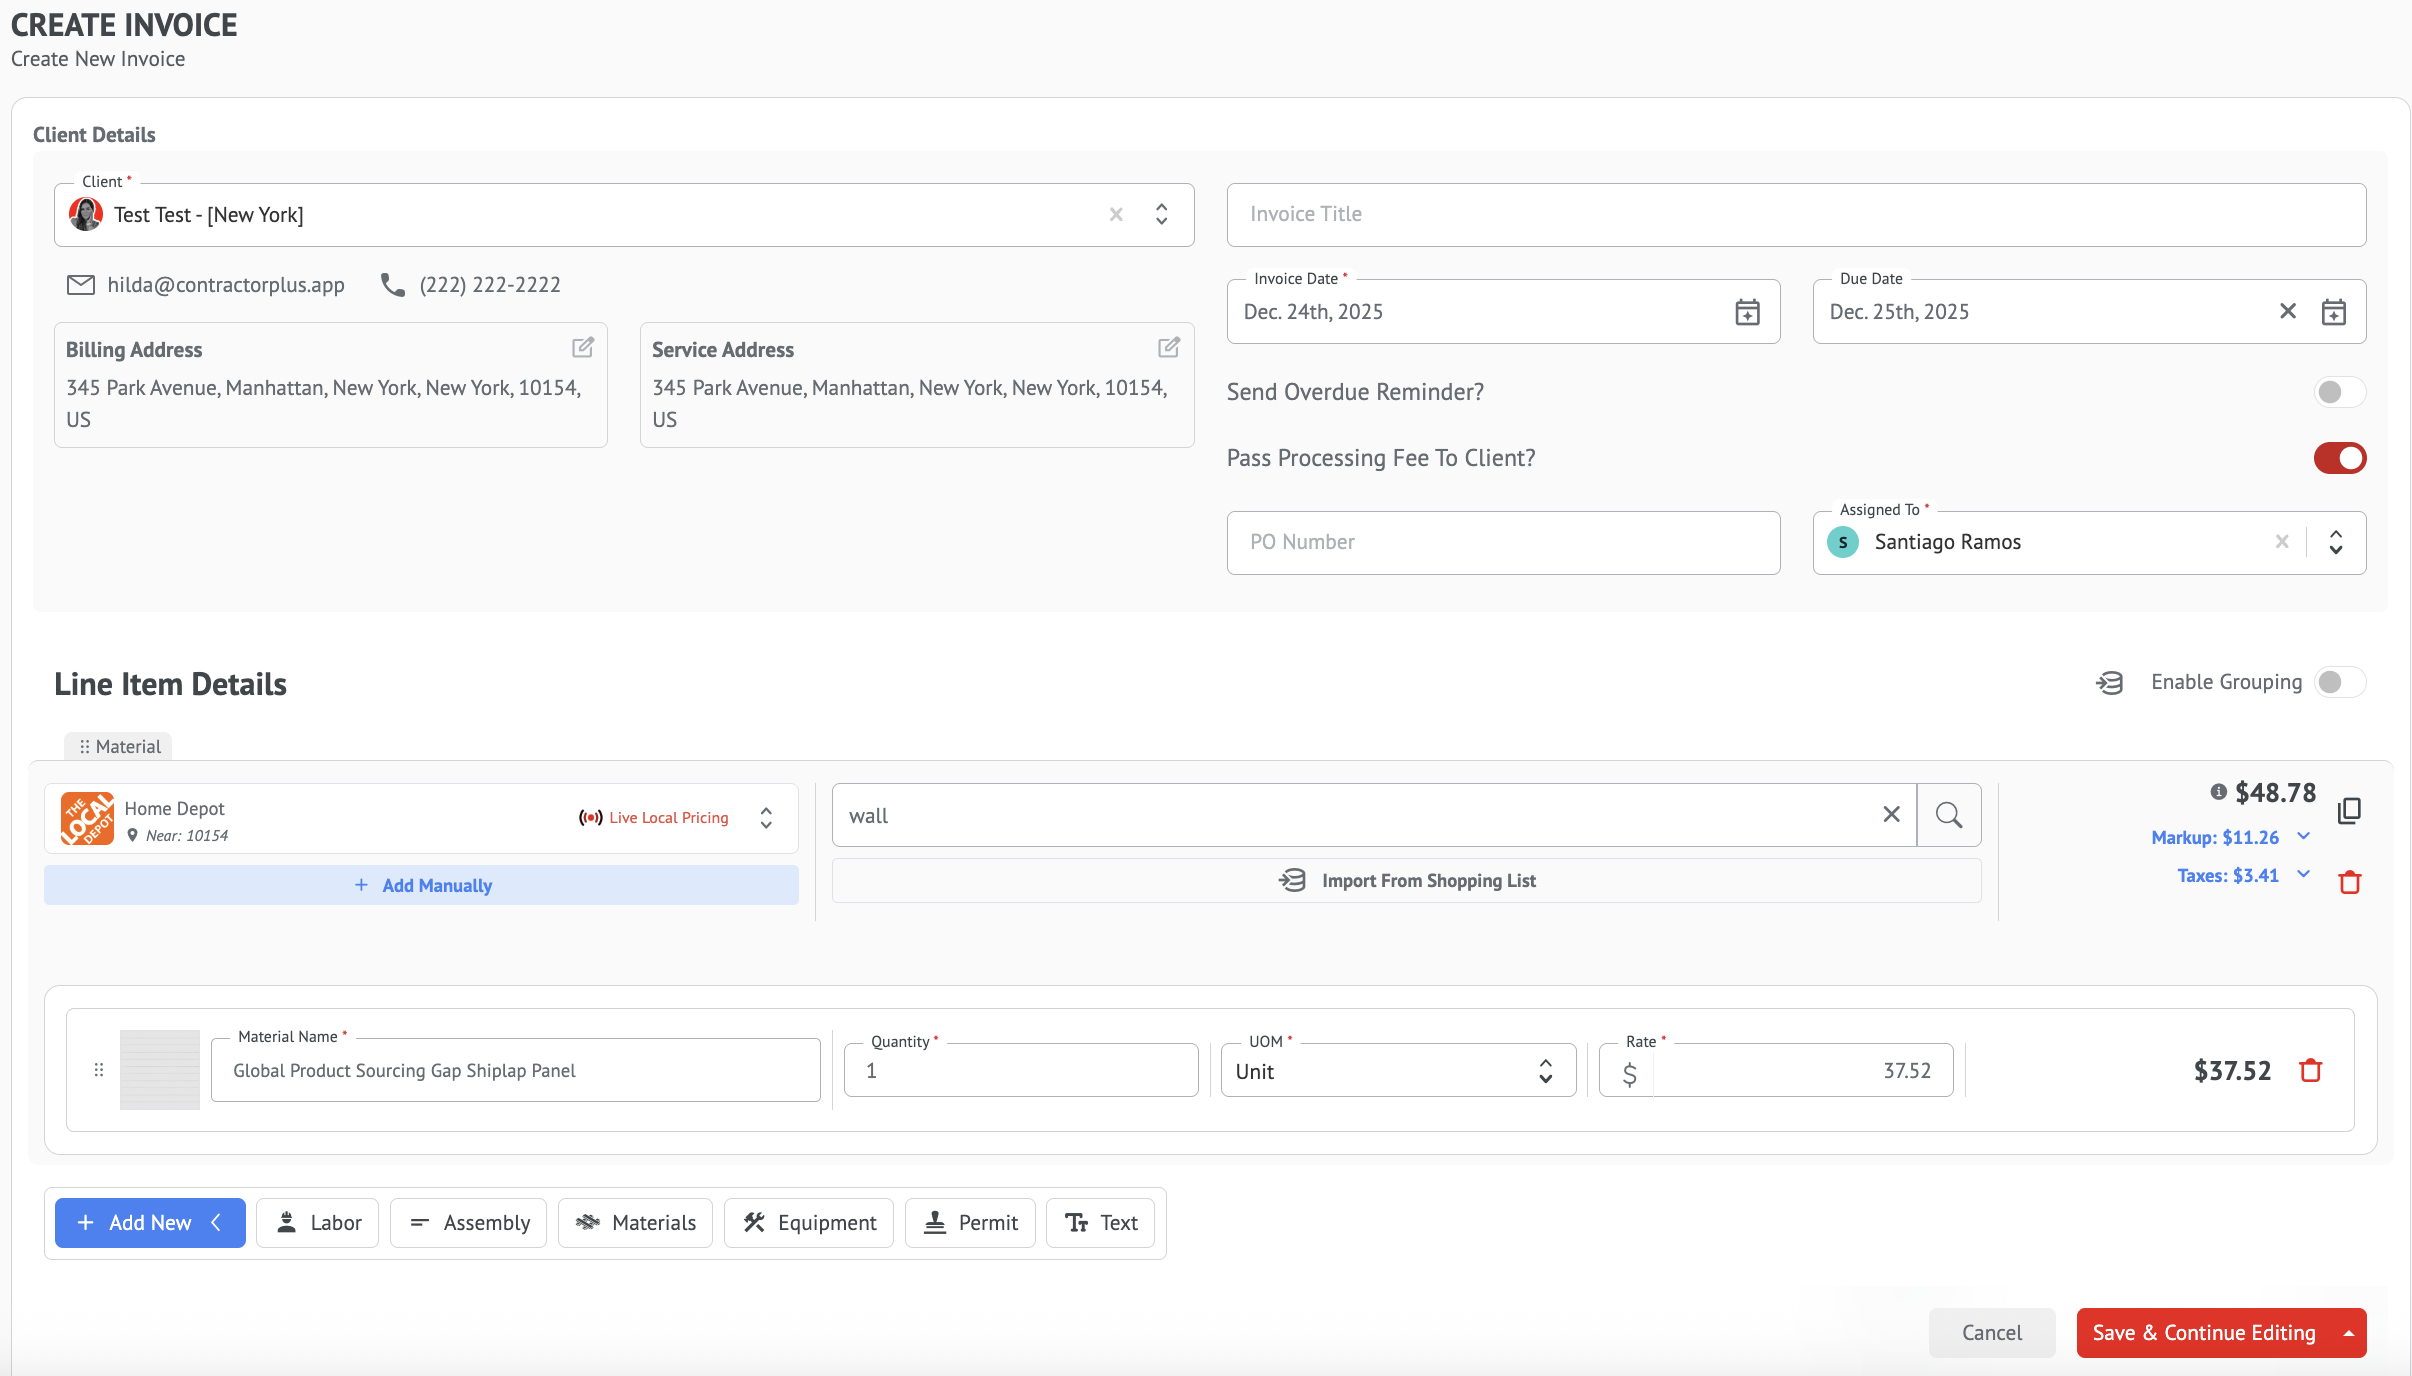Delete the entire Material section
Image resolution: width=2412 pixels, height=1376 pixels.
pyautogui.click(x=2349, y=882)
